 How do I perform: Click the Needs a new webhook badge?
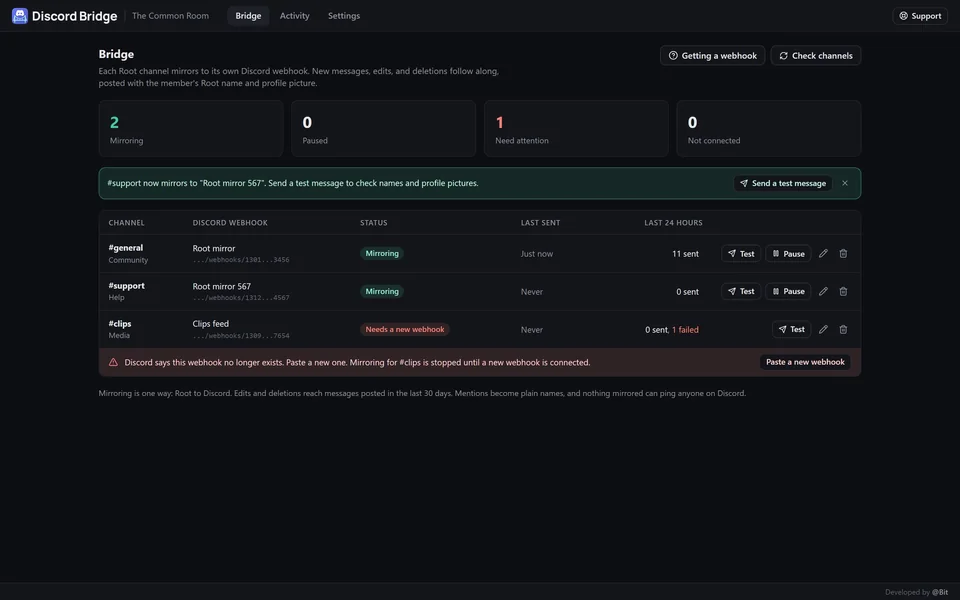pyautogui.click(x=405, y=329)
